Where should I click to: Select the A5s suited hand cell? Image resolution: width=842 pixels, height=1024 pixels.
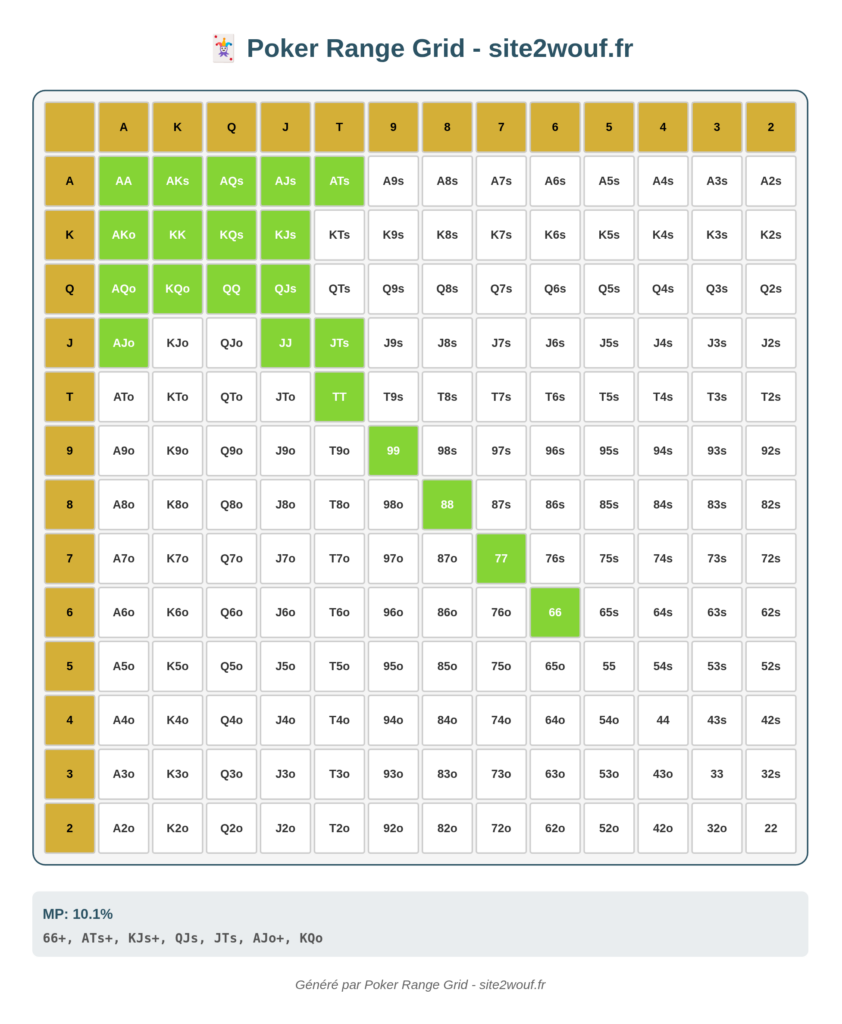coord(609,181)
